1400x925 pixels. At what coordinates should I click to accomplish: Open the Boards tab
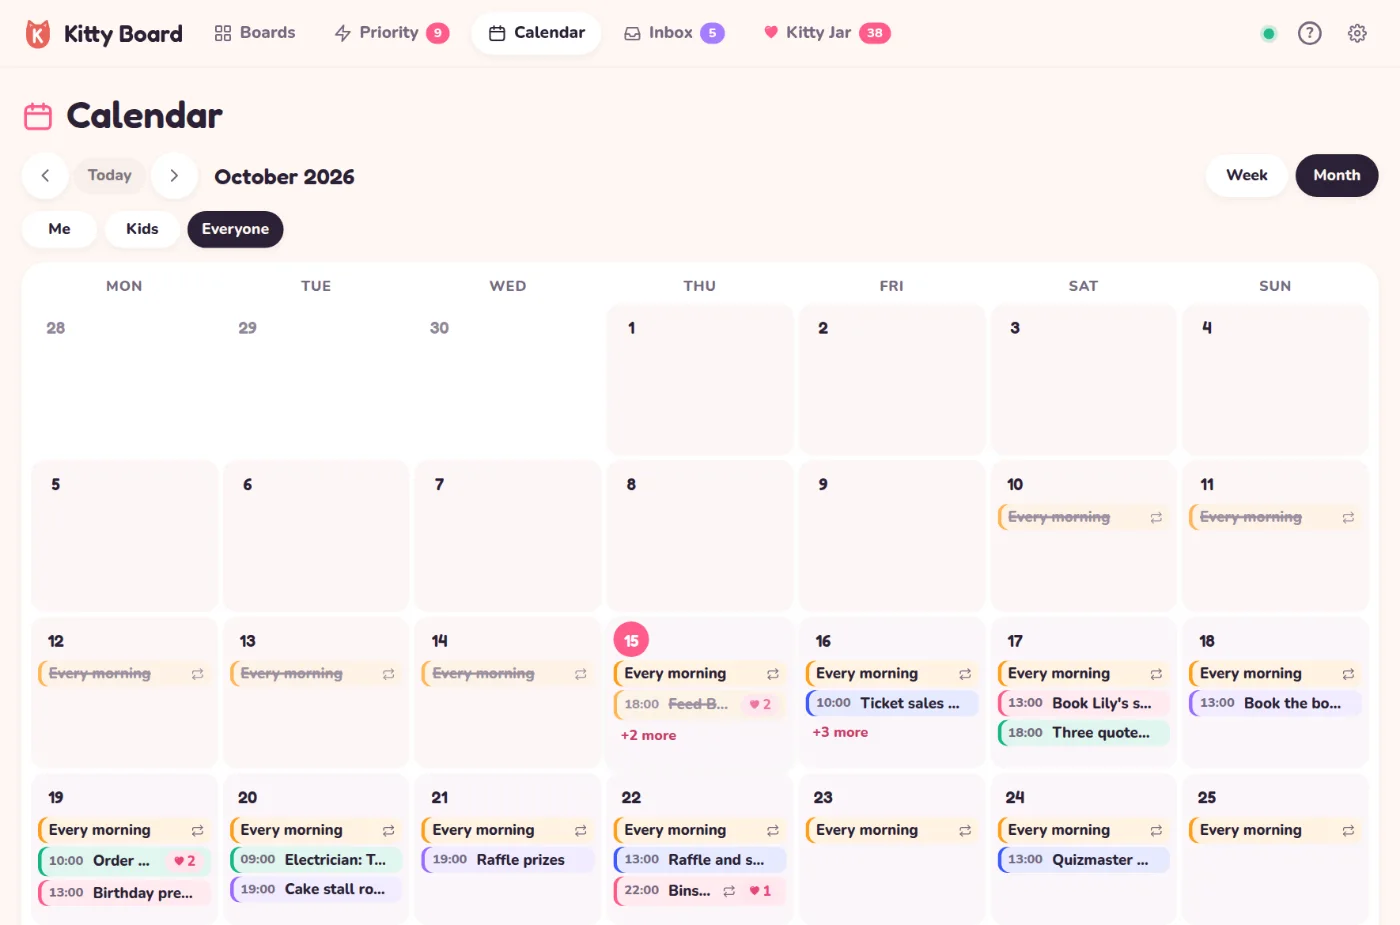pyautogui.click(x=255, y=33)
